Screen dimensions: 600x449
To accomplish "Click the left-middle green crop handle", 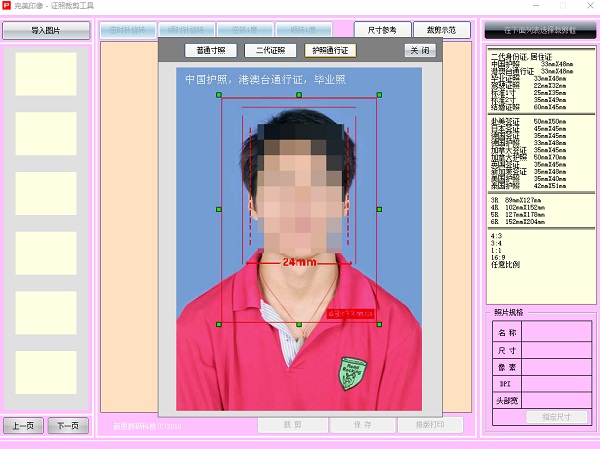I will 219,209.
